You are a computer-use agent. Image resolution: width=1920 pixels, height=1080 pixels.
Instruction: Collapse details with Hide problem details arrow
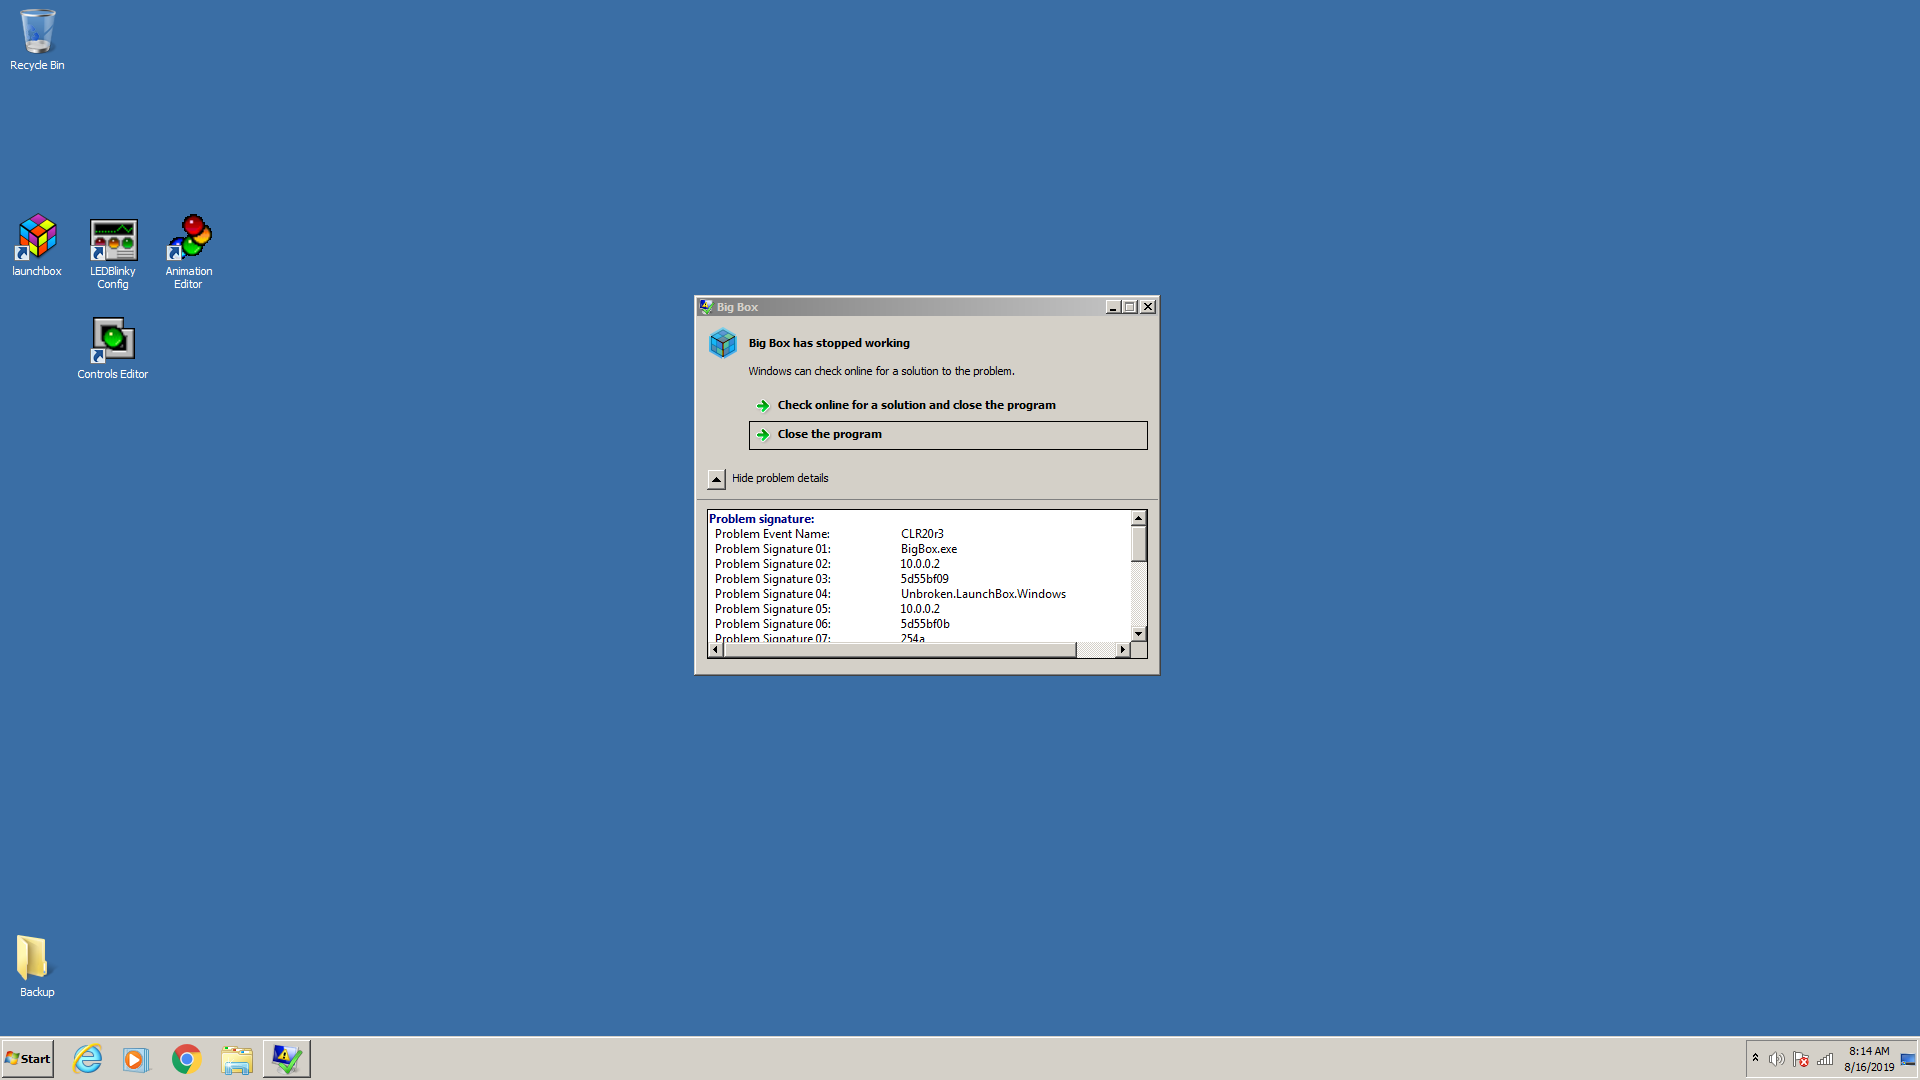[716, 479]
